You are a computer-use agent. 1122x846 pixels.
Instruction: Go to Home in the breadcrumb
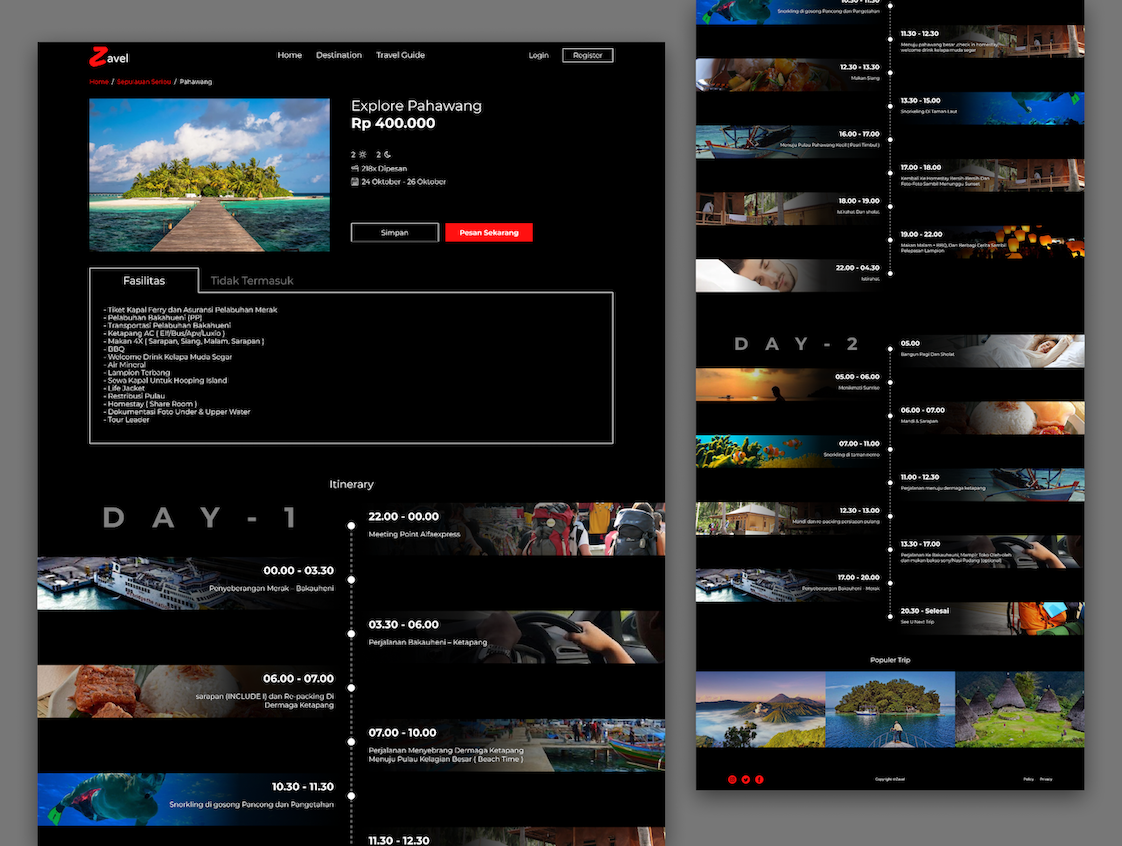coord(98,82)
